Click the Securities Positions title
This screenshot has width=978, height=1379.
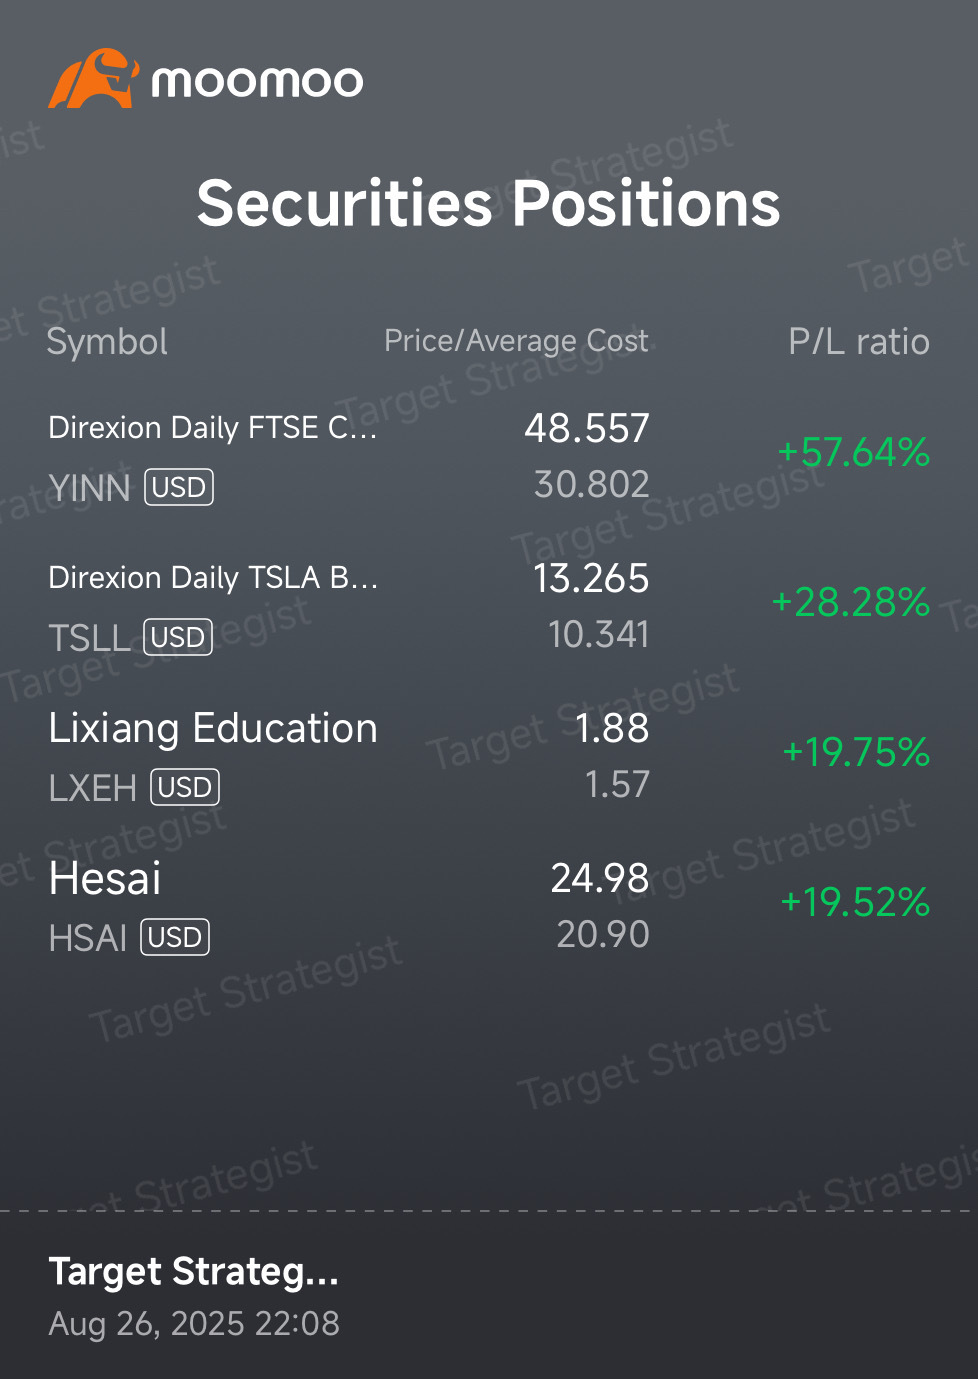tap(488, 203)
